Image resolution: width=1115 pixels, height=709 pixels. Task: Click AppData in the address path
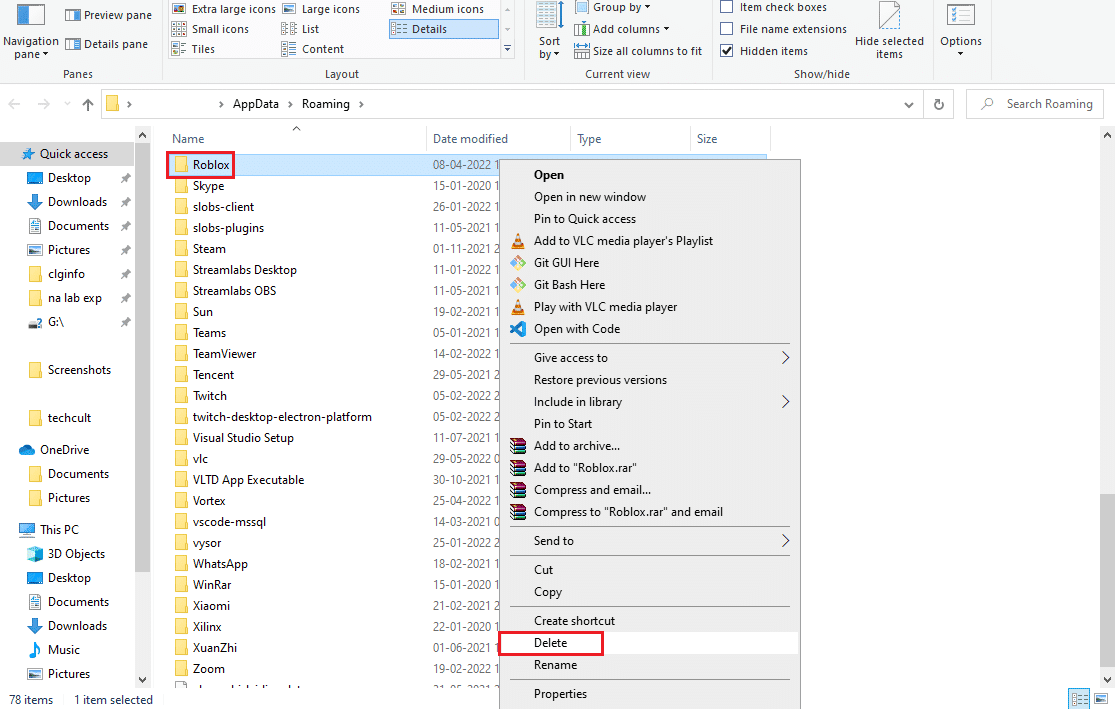tap(255, 104)
